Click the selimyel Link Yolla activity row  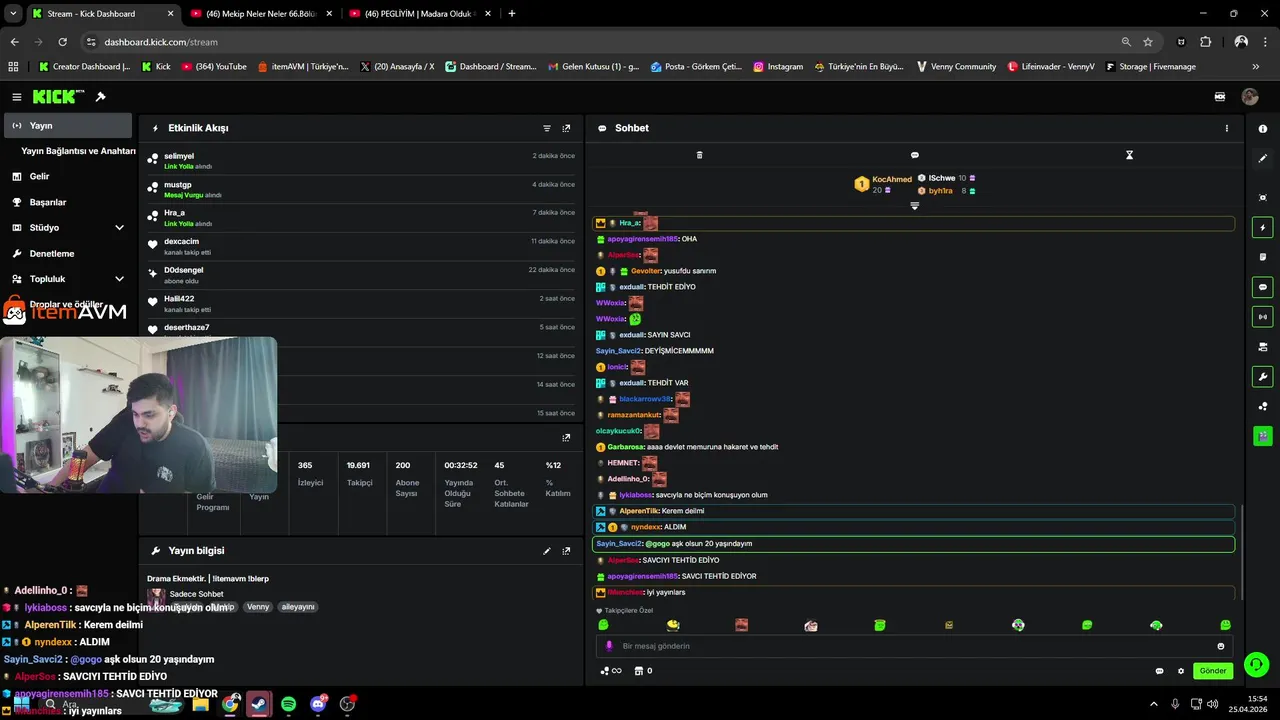point(361,161)
